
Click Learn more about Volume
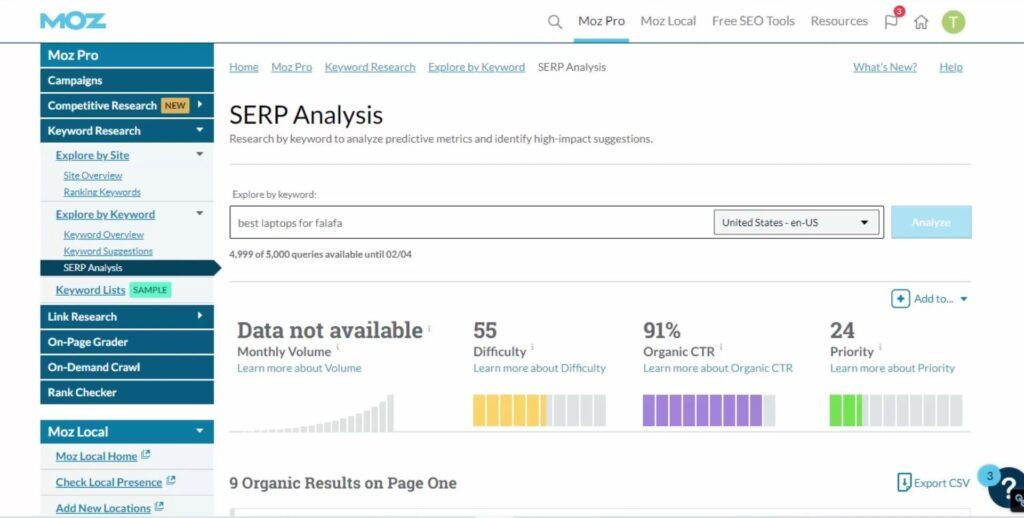pyautogui.click(x=299, y=368)
